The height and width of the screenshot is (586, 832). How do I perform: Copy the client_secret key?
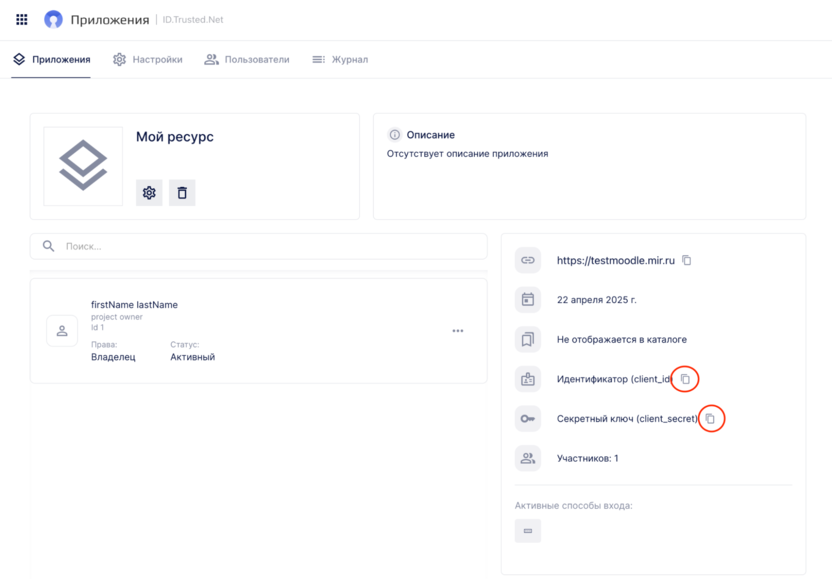tap(710, 419)
